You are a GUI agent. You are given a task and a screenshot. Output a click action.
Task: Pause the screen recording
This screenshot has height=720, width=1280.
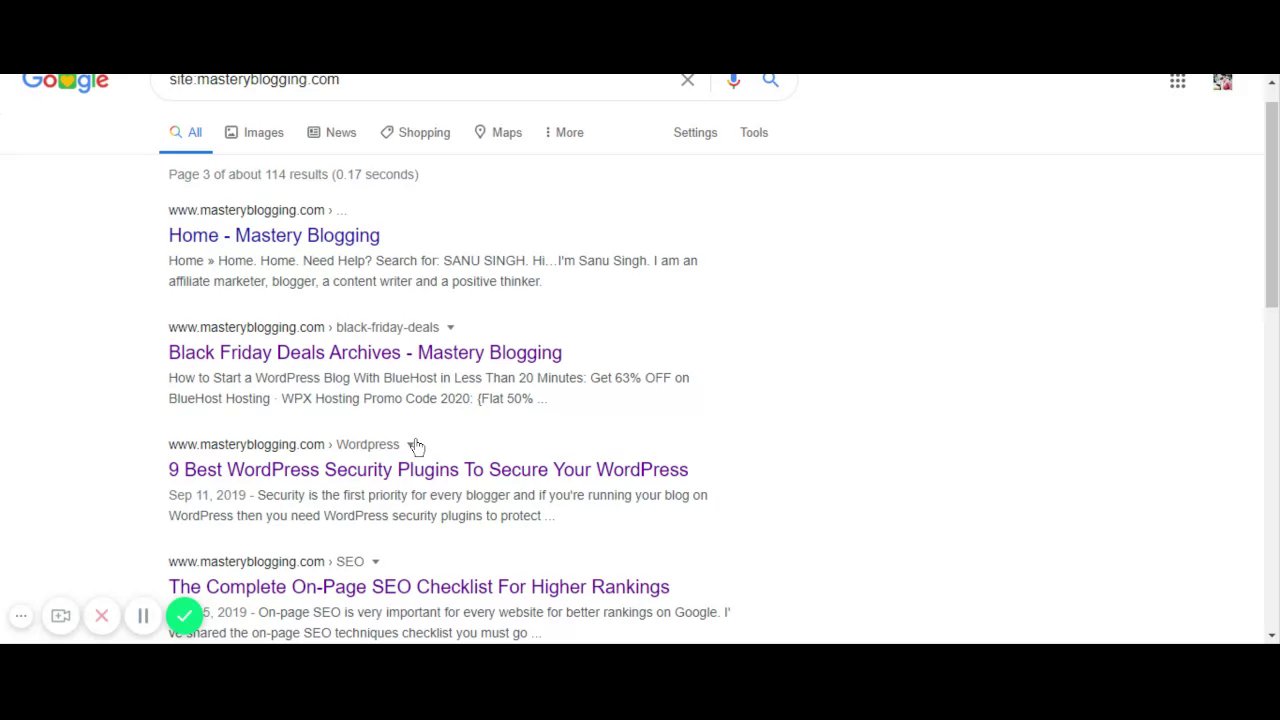pyautogui.click(x=143, y=616)
